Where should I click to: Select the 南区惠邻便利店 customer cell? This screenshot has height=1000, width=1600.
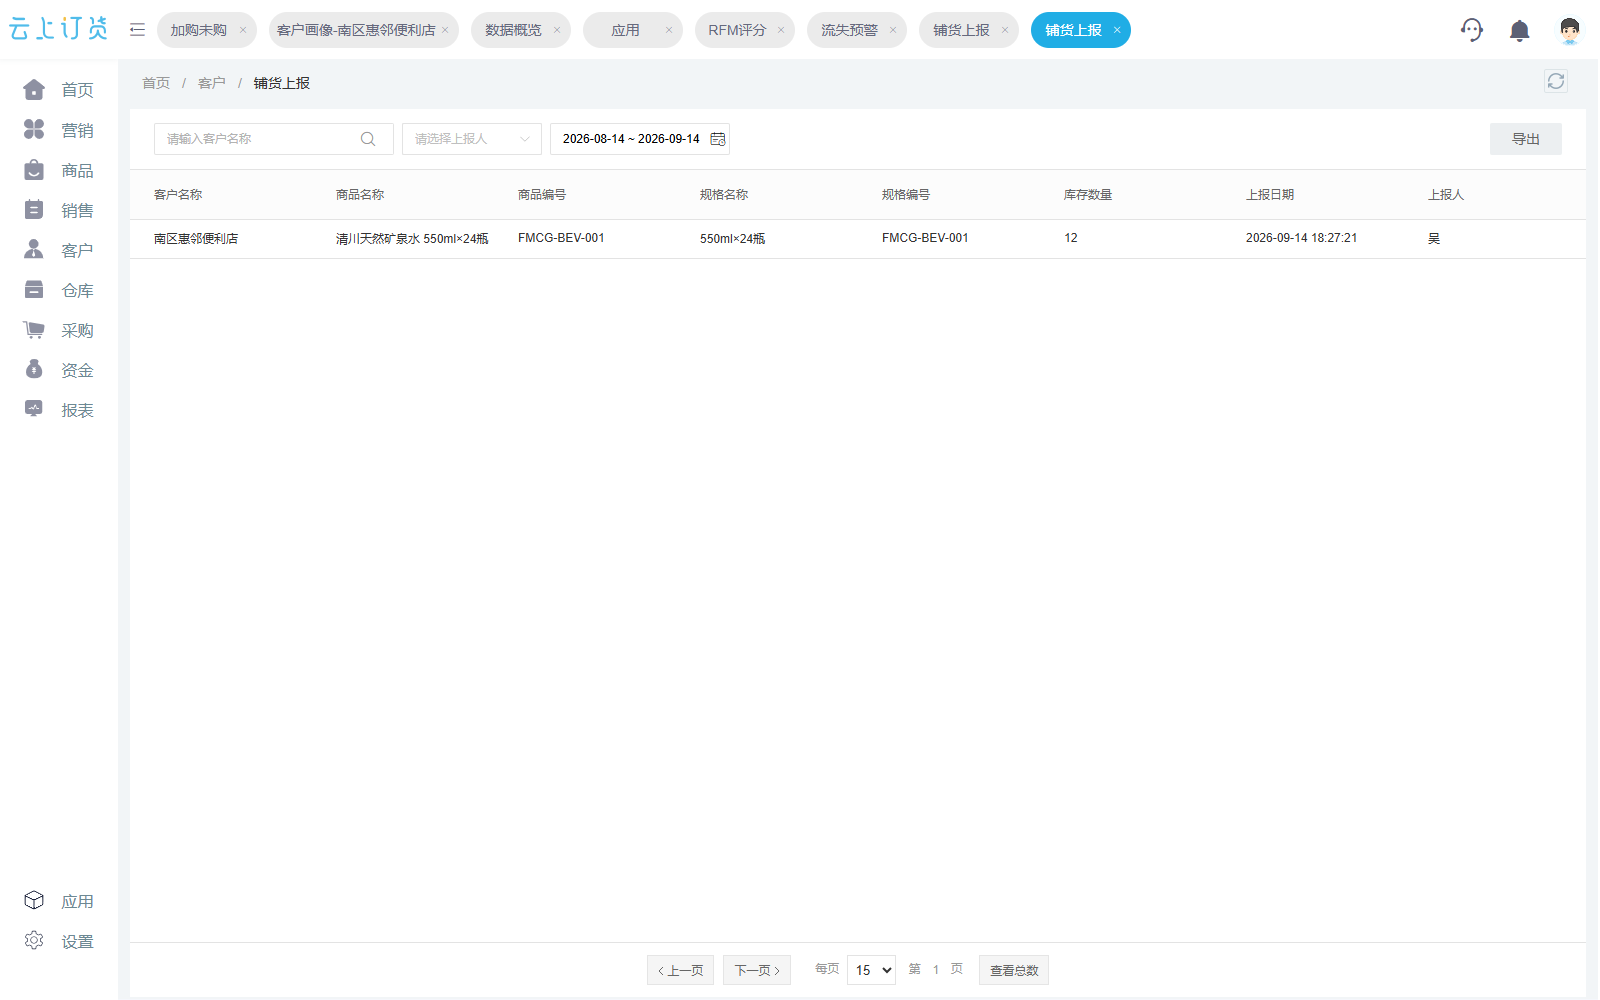pos(196,239)
